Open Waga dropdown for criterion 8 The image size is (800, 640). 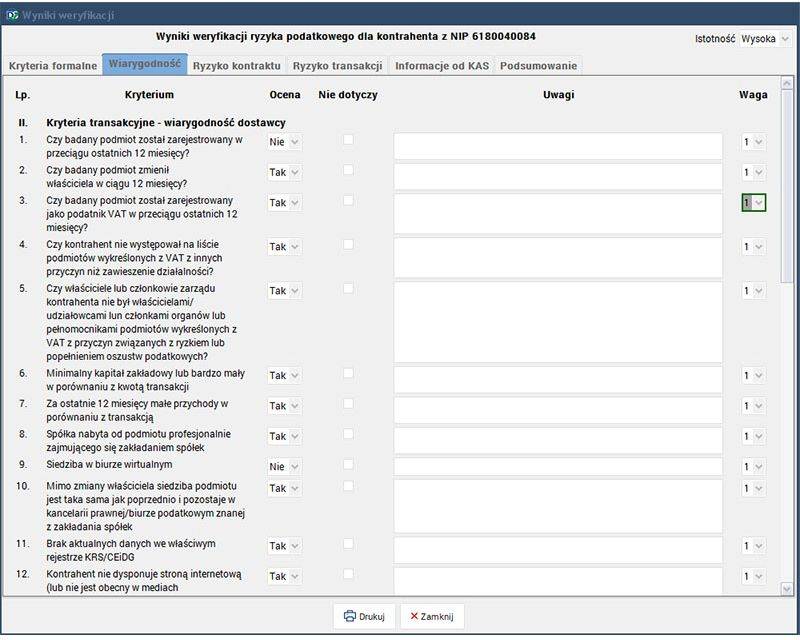pyautogui.click(x=753, y=436)
